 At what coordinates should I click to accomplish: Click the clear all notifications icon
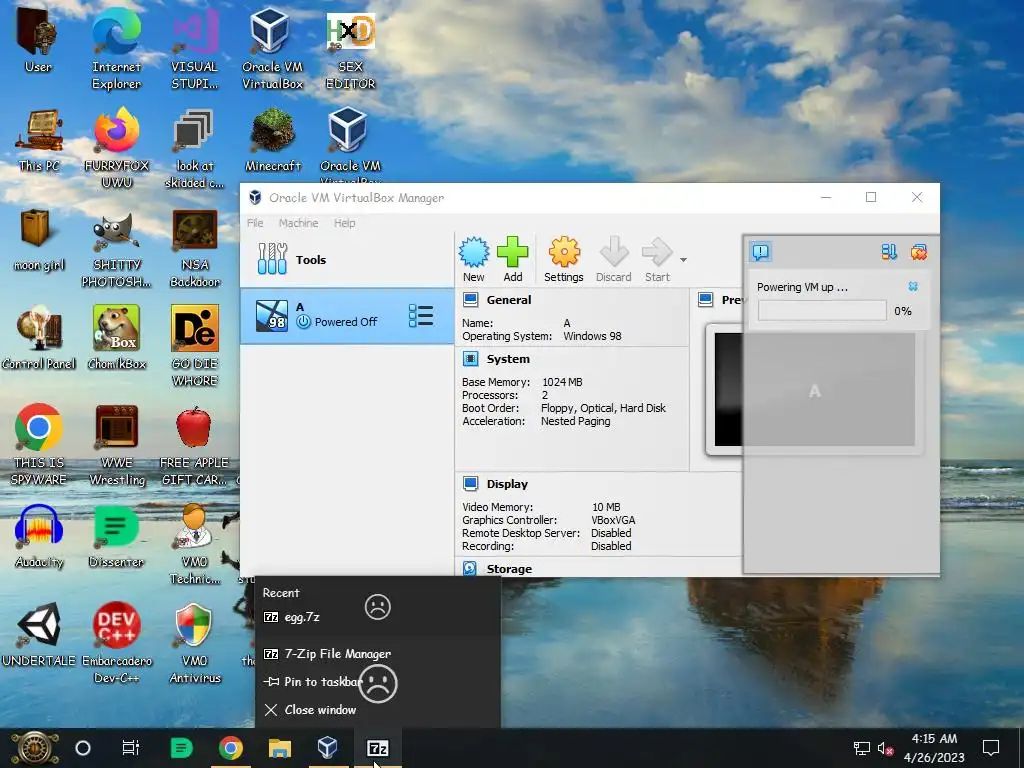point(919,252)
